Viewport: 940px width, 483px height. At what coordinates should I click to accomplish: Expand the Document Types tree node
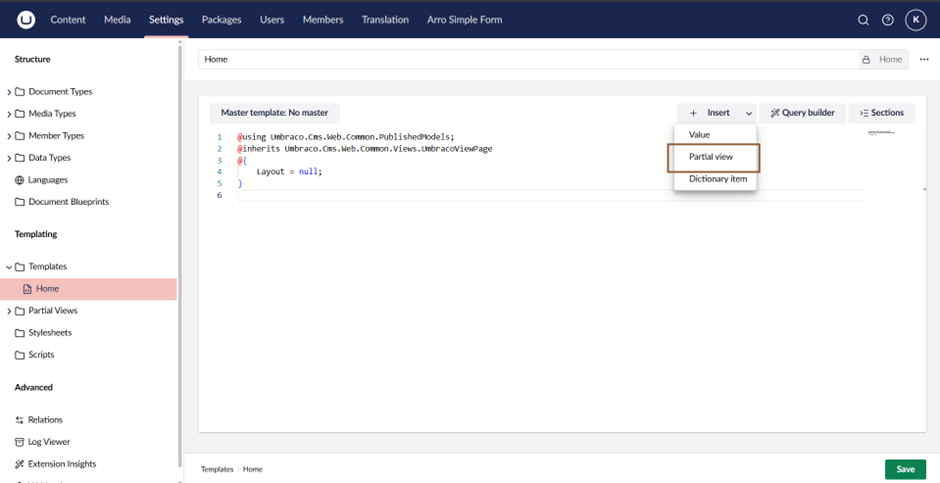[x=9, y=92]
